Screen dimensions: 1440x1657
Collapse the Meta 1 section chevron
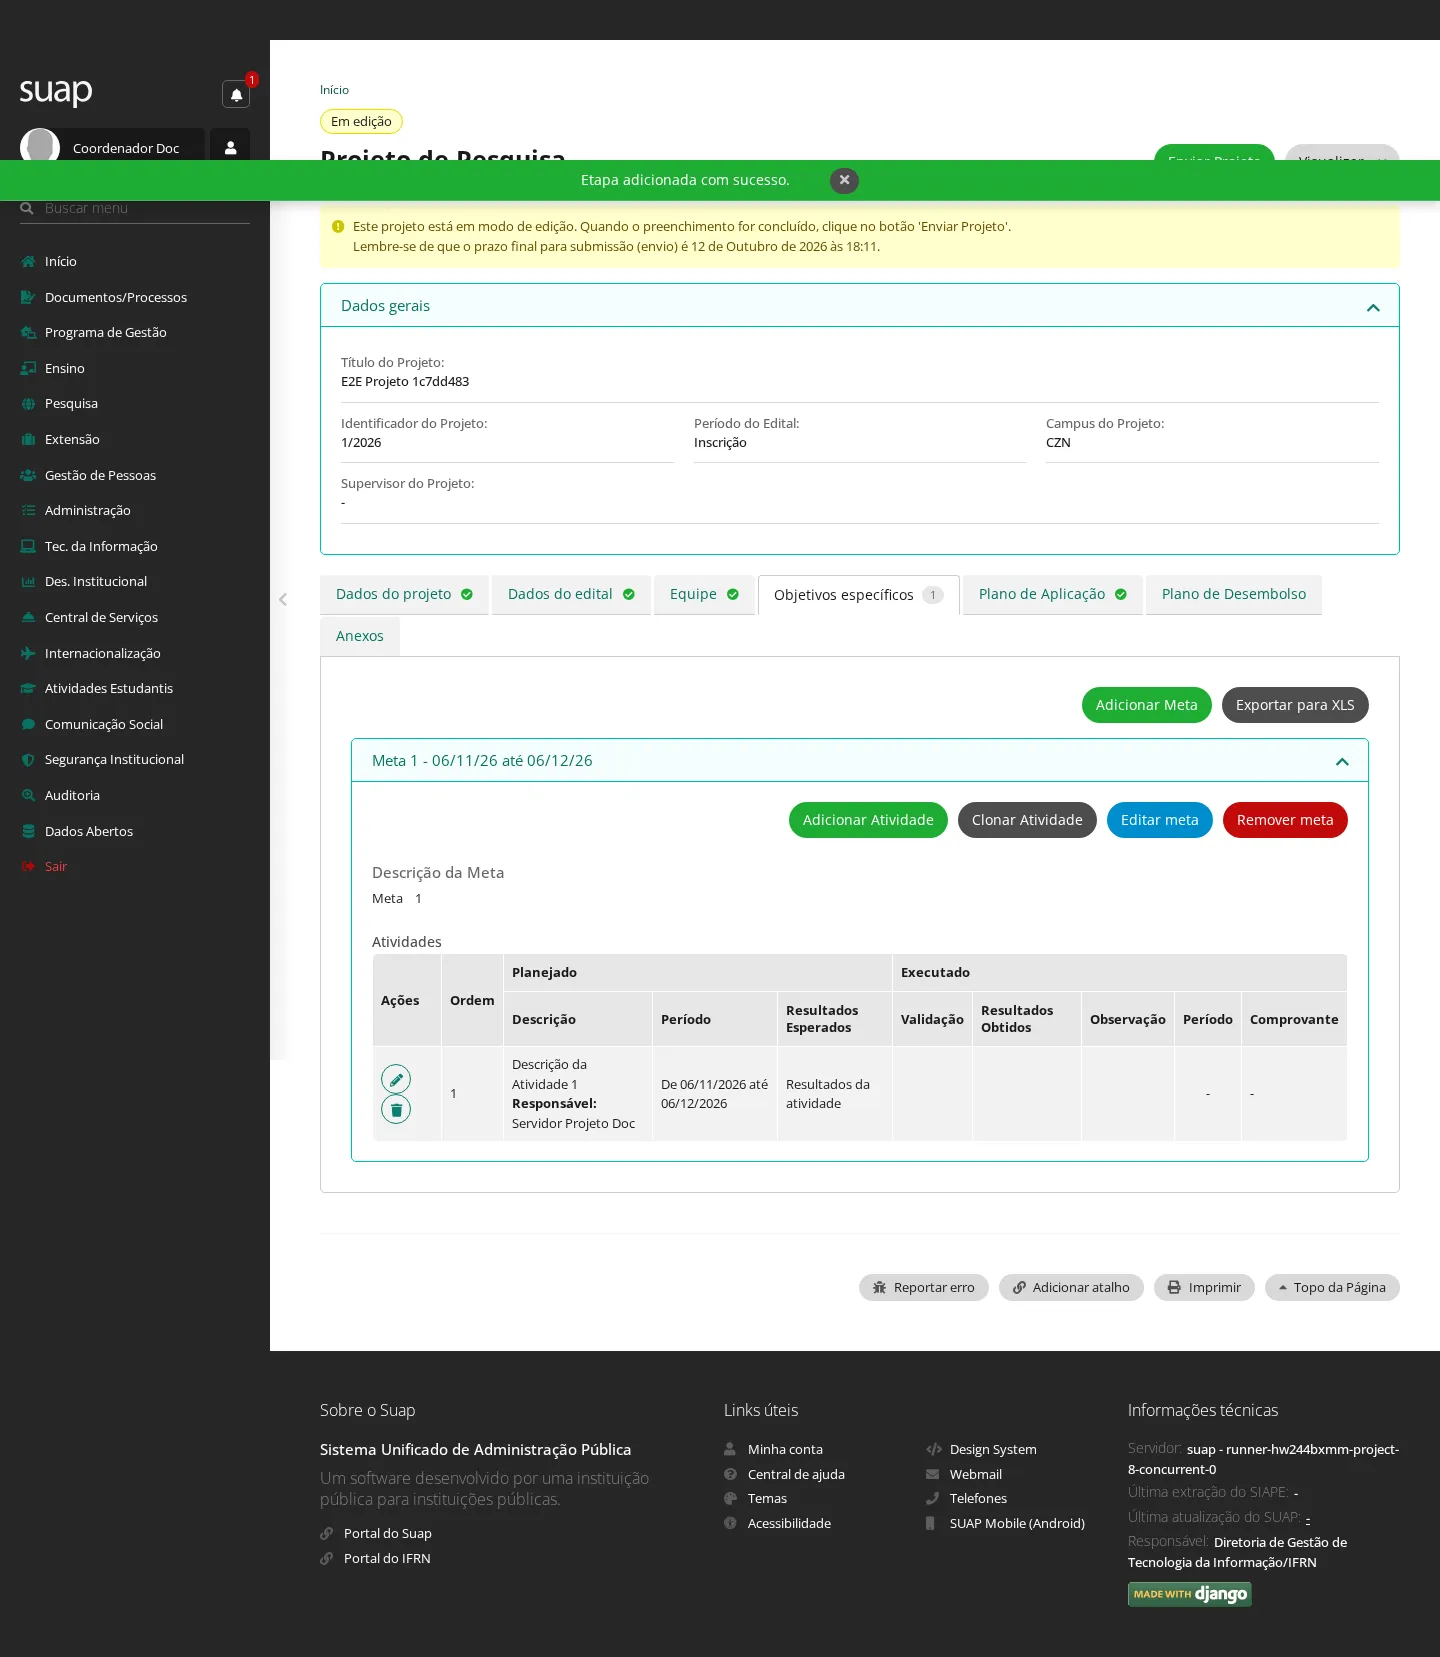point(1342,762)
